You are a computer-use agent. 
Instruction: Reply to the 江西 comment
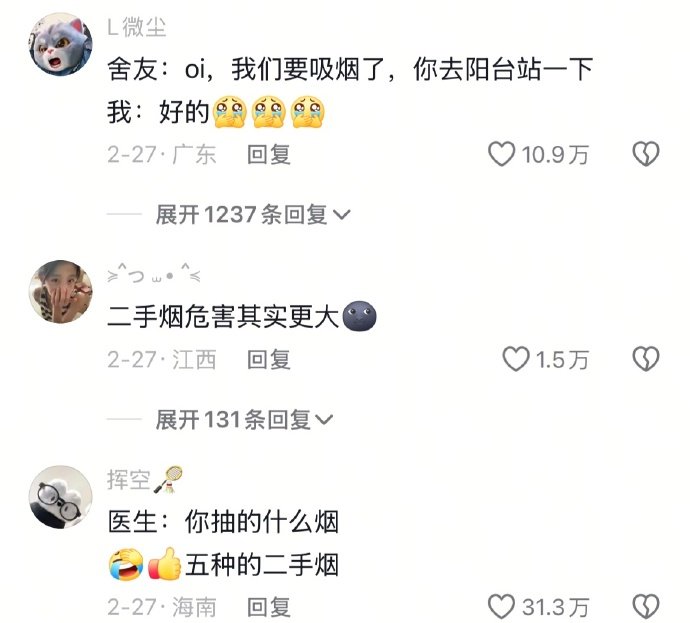(269, 359)
